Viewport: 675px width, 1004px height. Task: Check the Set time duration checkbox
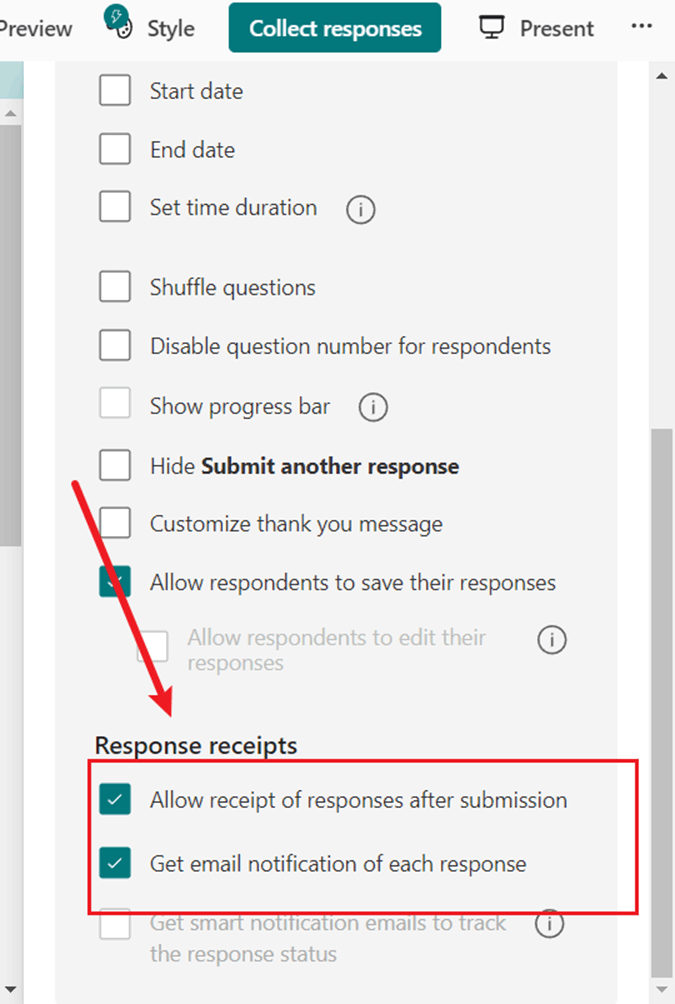[115, 206]
